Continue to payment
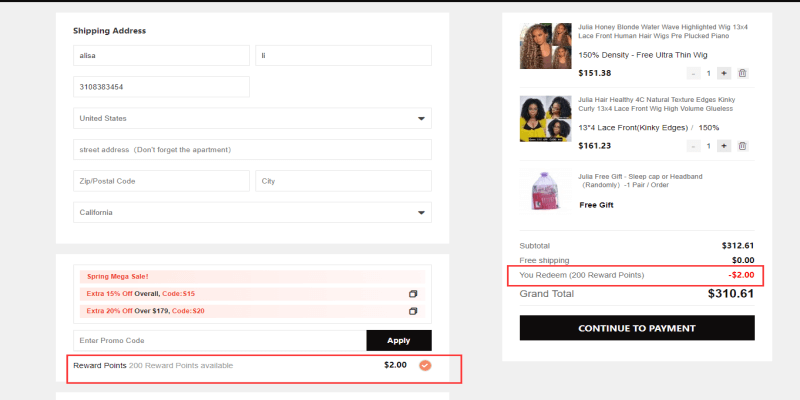The height and width of the screenshot is (400, 800). pyautogui.click(x=637, y=328)
